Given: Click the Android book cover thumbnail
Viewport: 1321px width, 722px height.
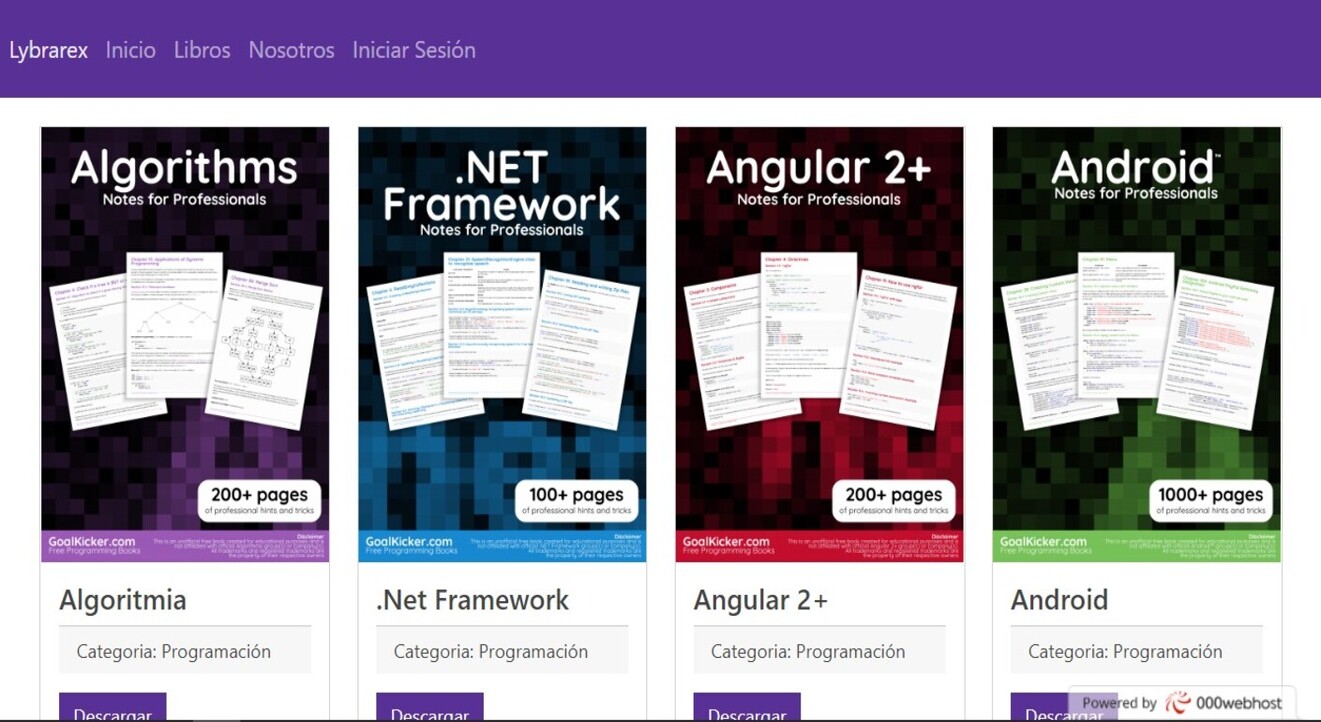Looking at the screenshot, I should 1136,344.
